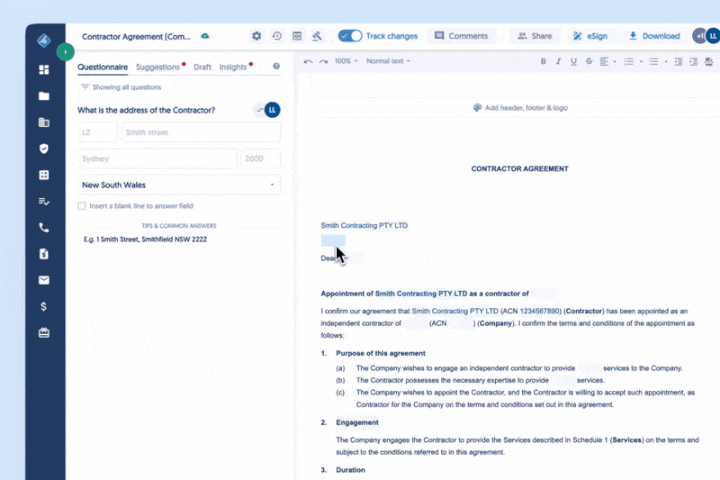This screenshot has height=480, width=720.
Task: Download the document
Action: pyautogui.click(x=654, y=36)
